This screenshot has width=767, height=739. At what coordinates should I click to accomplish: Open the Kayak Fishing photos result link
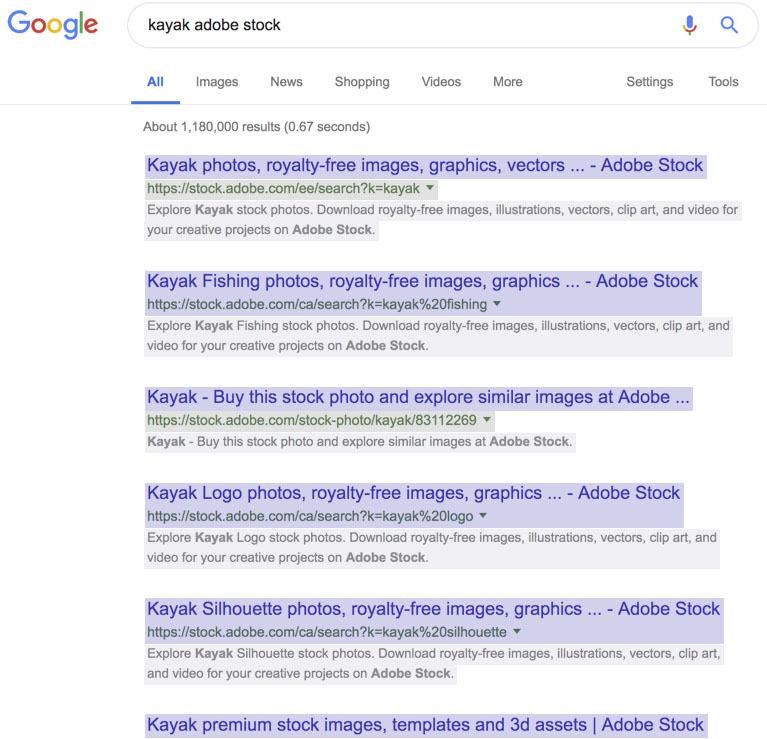tap(422, 281)
